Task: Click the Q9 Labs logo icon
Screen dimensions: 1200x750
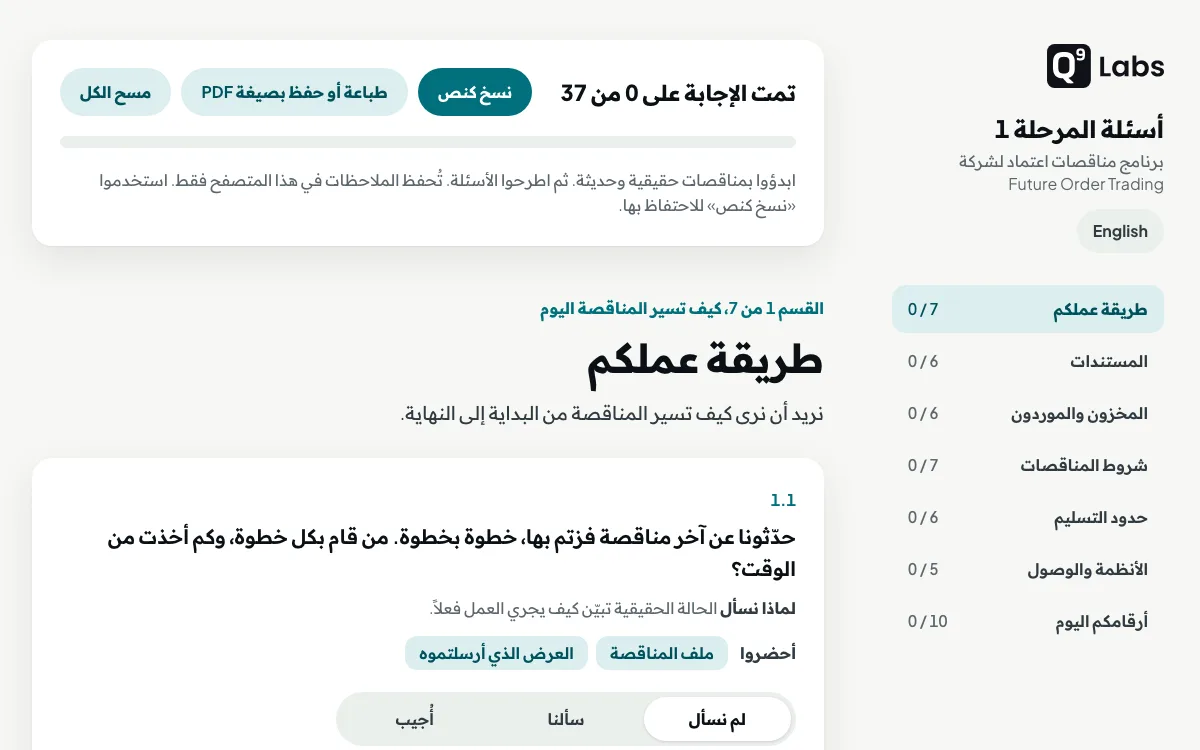Action: pos(1068,66)
